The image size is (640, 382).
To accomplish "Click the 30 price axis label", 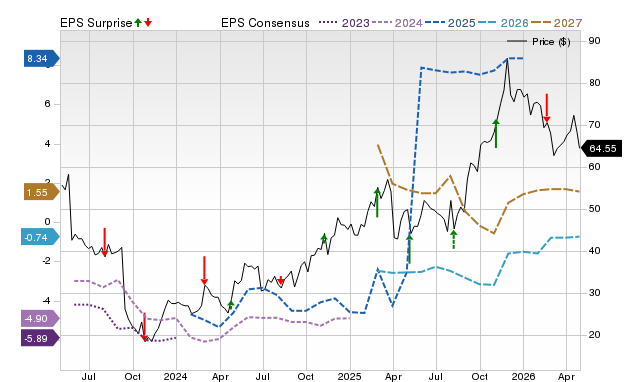I will pos(594,293).
